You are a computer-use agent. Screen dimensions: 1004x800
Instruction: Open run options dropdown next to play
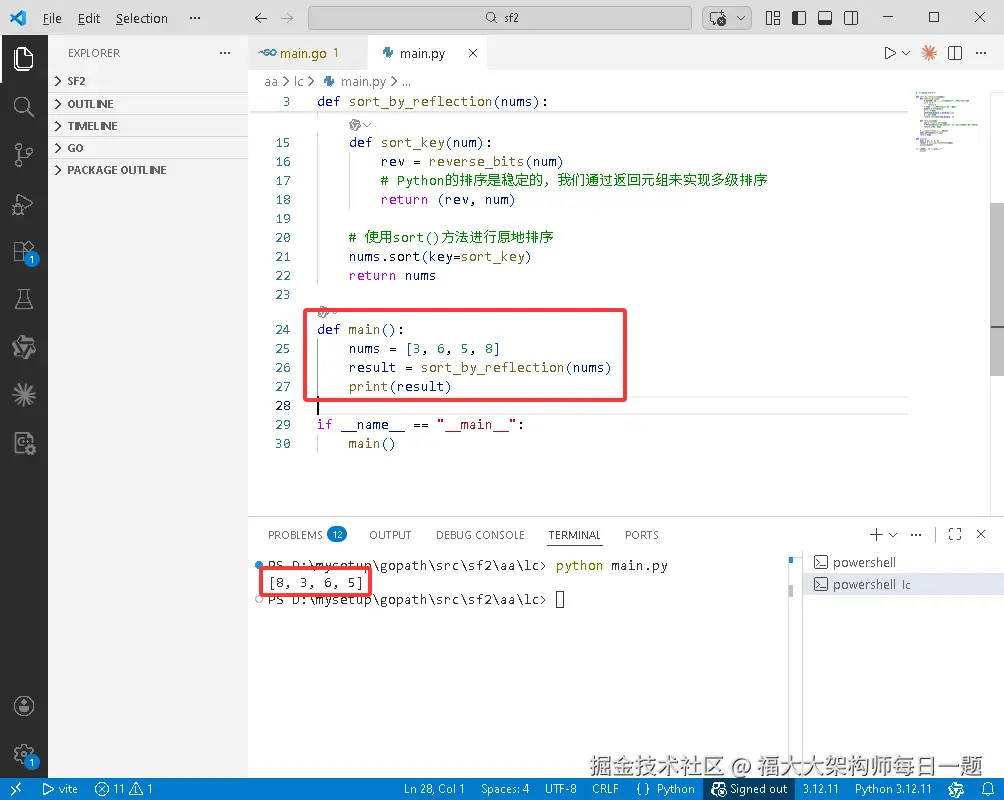906,53
